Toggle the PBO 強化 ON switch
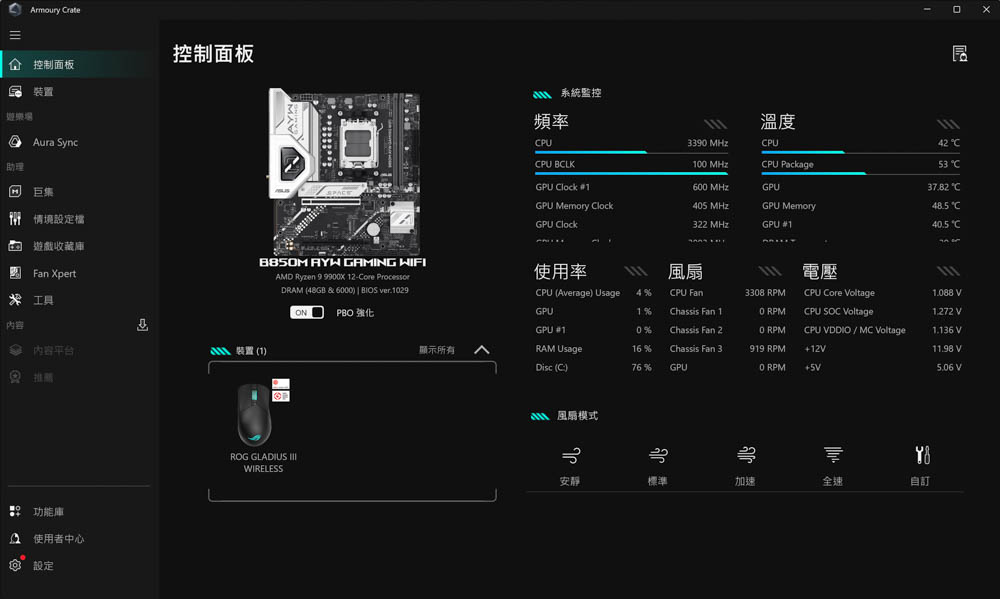This screenshot has width=1000, height=599. (x=307, y=313)
